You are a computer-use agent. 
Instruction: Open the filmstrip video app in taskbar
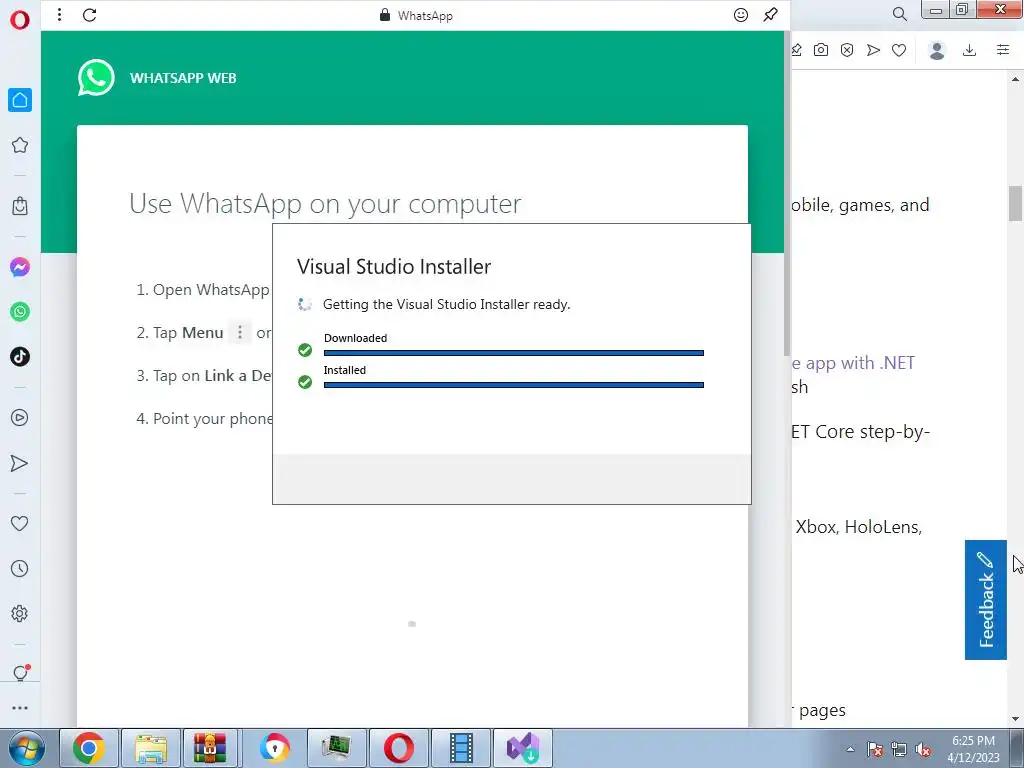[461, 748]
